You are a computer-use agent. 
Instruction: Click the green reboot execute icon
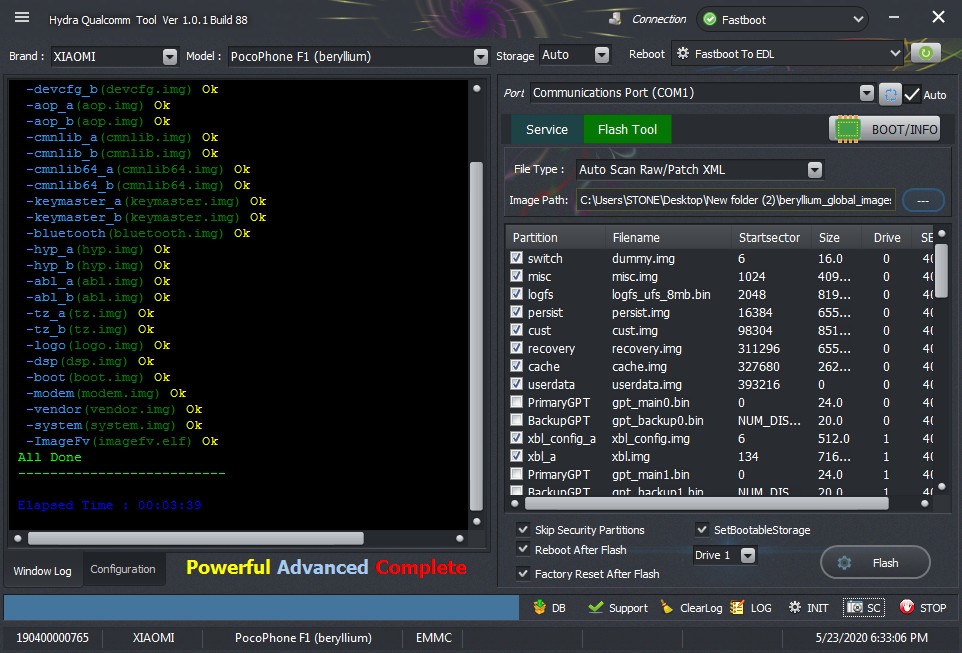(x=925, y=53)
